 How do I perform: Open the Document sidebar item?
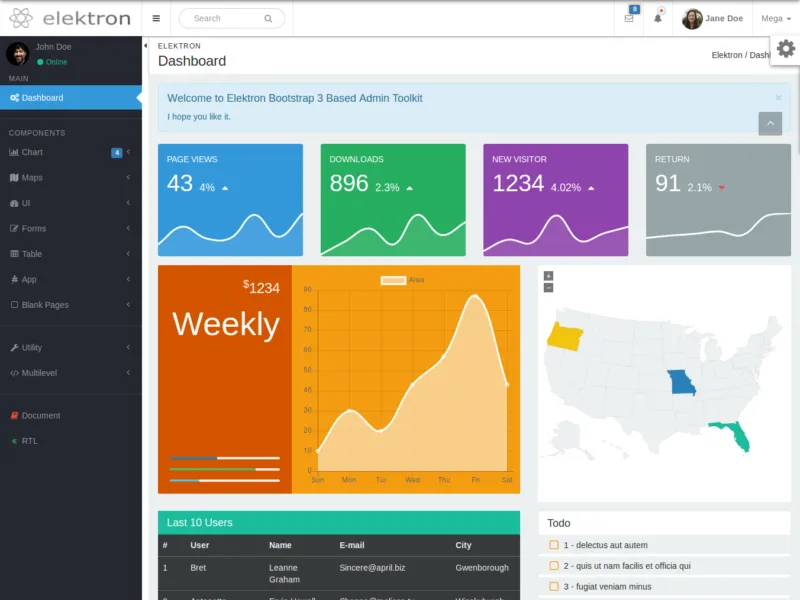[x=40, y=415]
